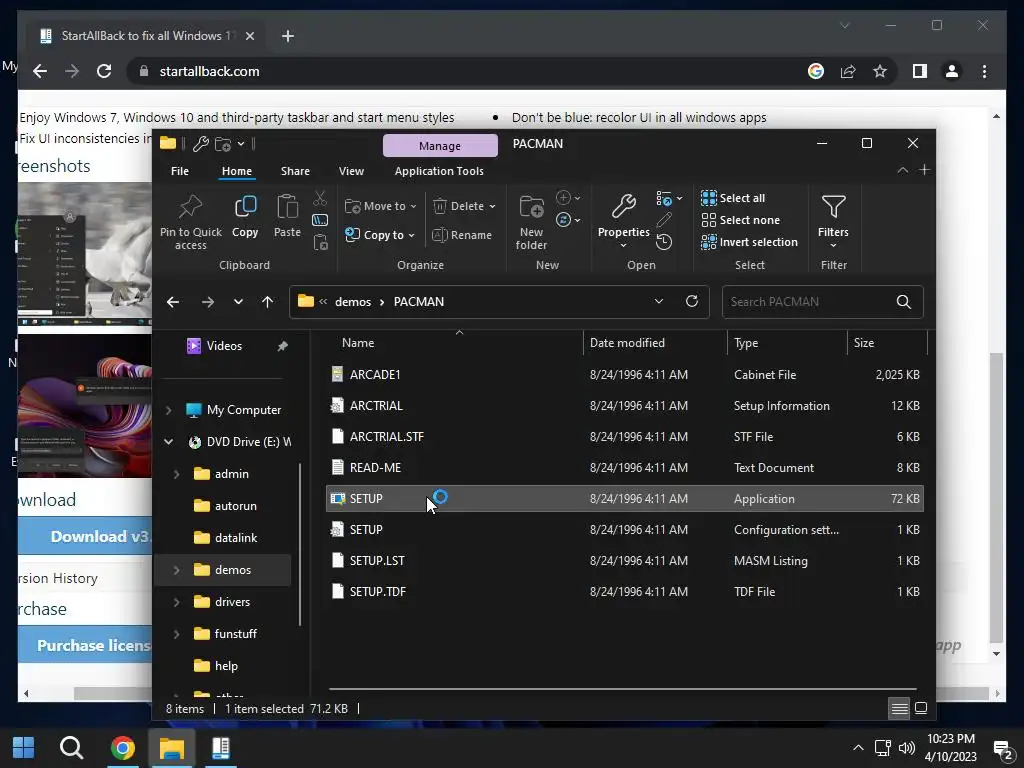
Task: Refresh the PACMAN folder view
Action: point(692,301)
